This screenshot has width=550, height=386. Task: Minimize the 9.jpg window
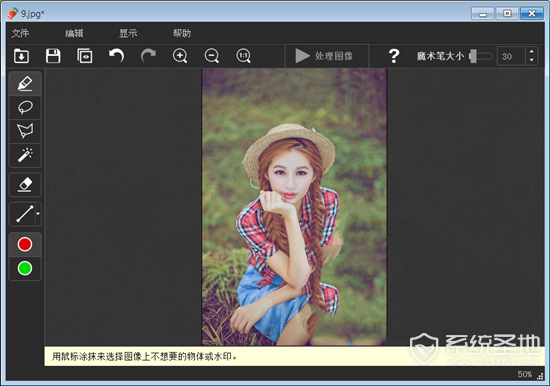483,14
